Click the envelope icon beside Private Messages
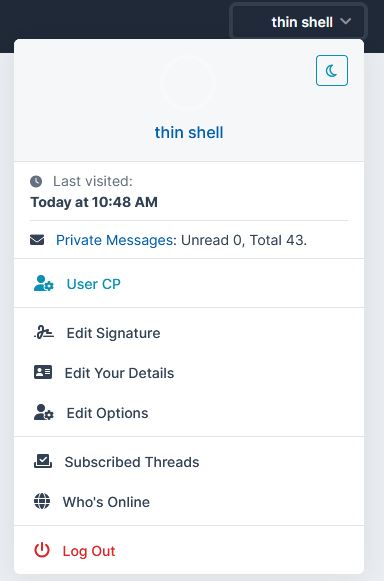Image resolution: width=384 pixels, height=581 pixels. point(37,240)
